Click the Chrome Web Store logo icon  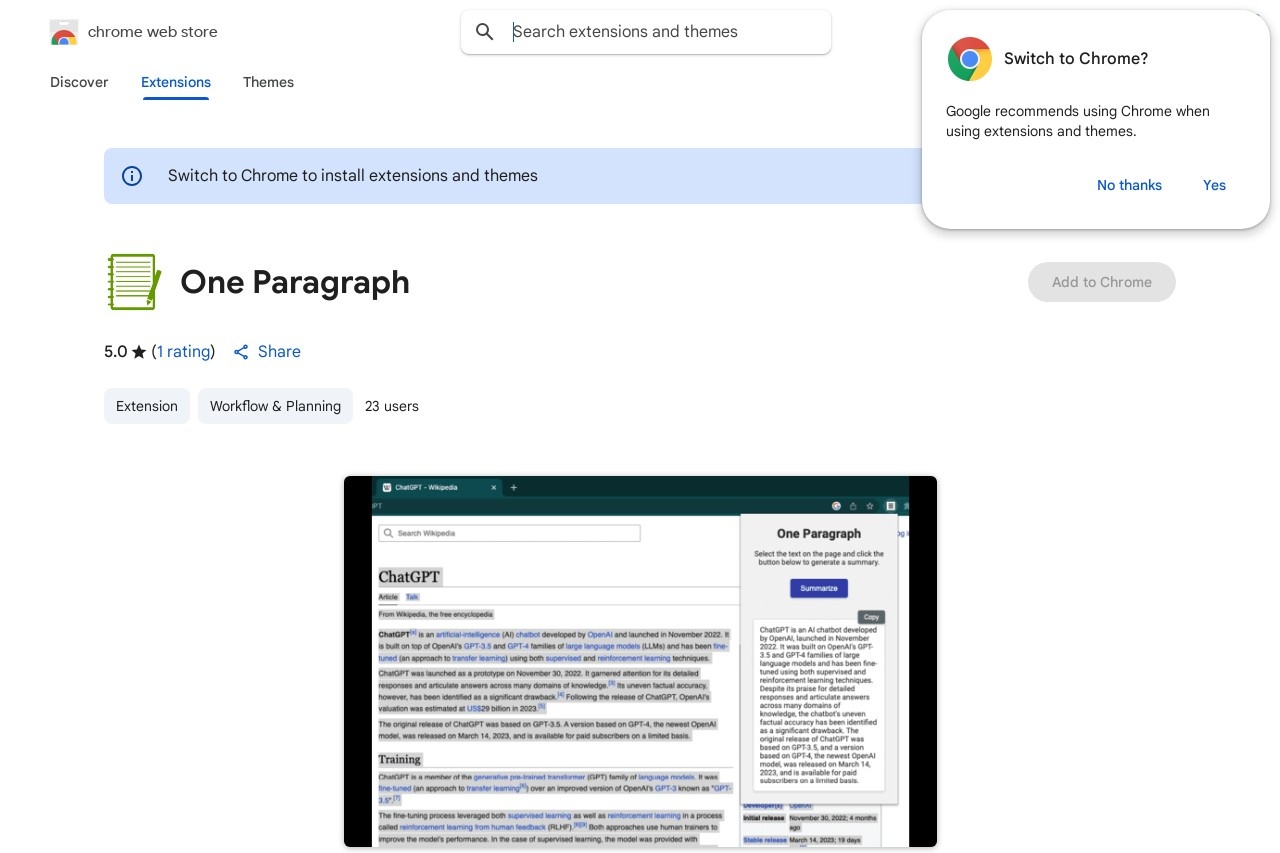[x=64, y=32]
